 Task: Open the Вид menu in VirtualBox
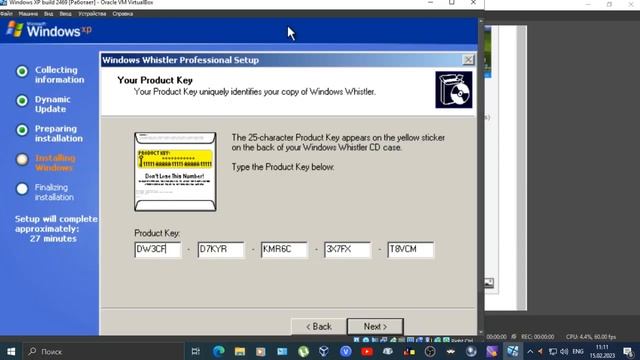(x=49, y=14)
